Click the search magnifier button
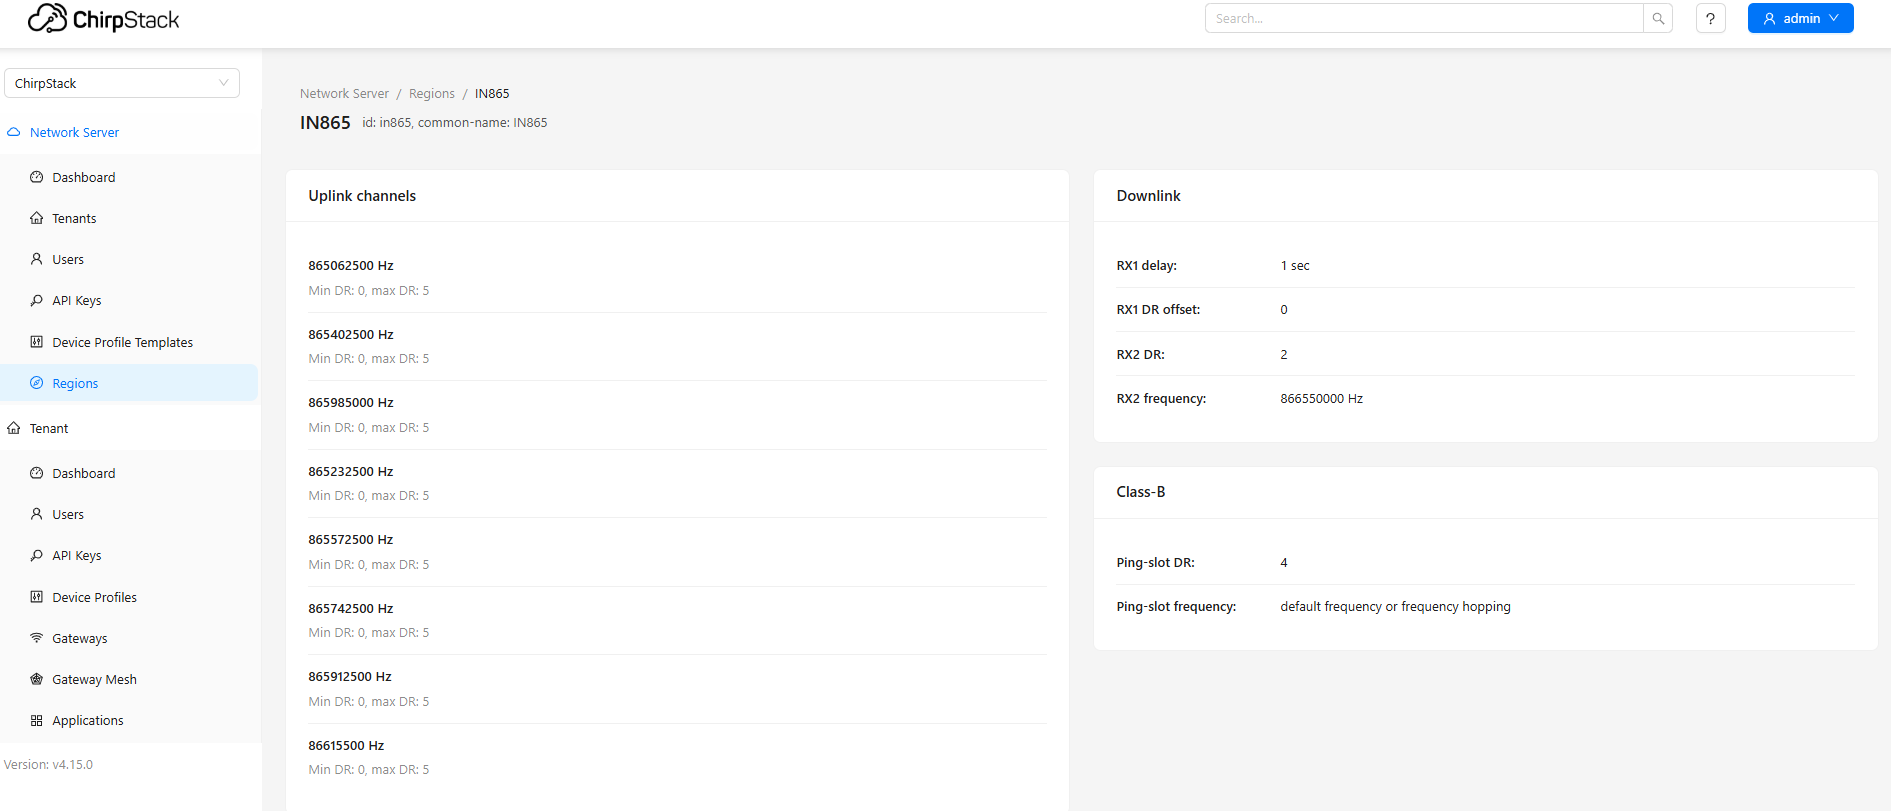 pos(1658,19)
